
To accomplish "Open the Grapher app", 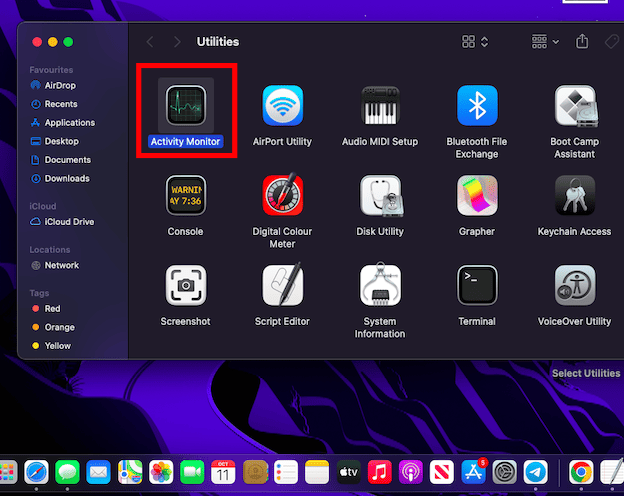I will (x=477, y=196).
